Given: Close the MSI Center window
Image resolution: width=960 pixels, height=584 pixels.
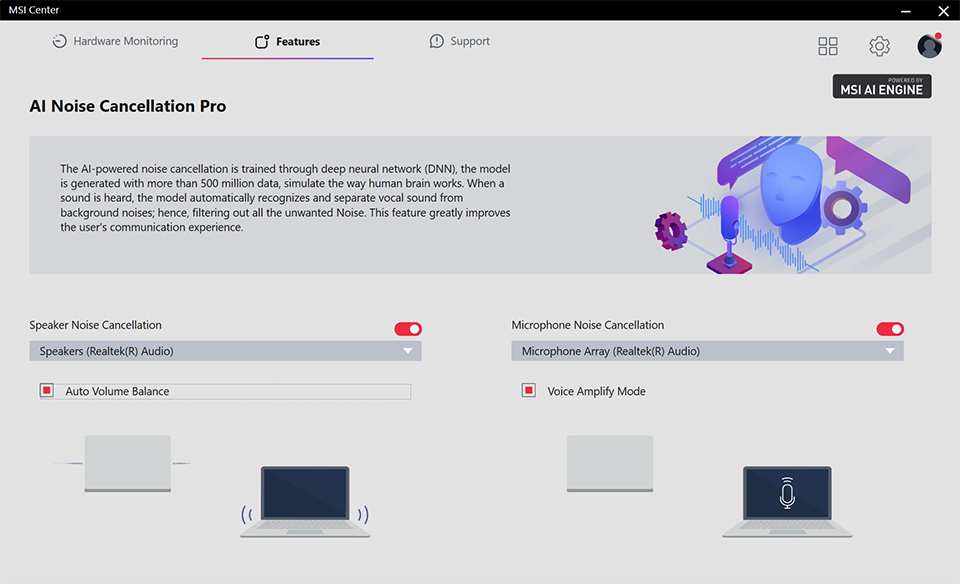Looking at the screenshot, I should [942, 10].
